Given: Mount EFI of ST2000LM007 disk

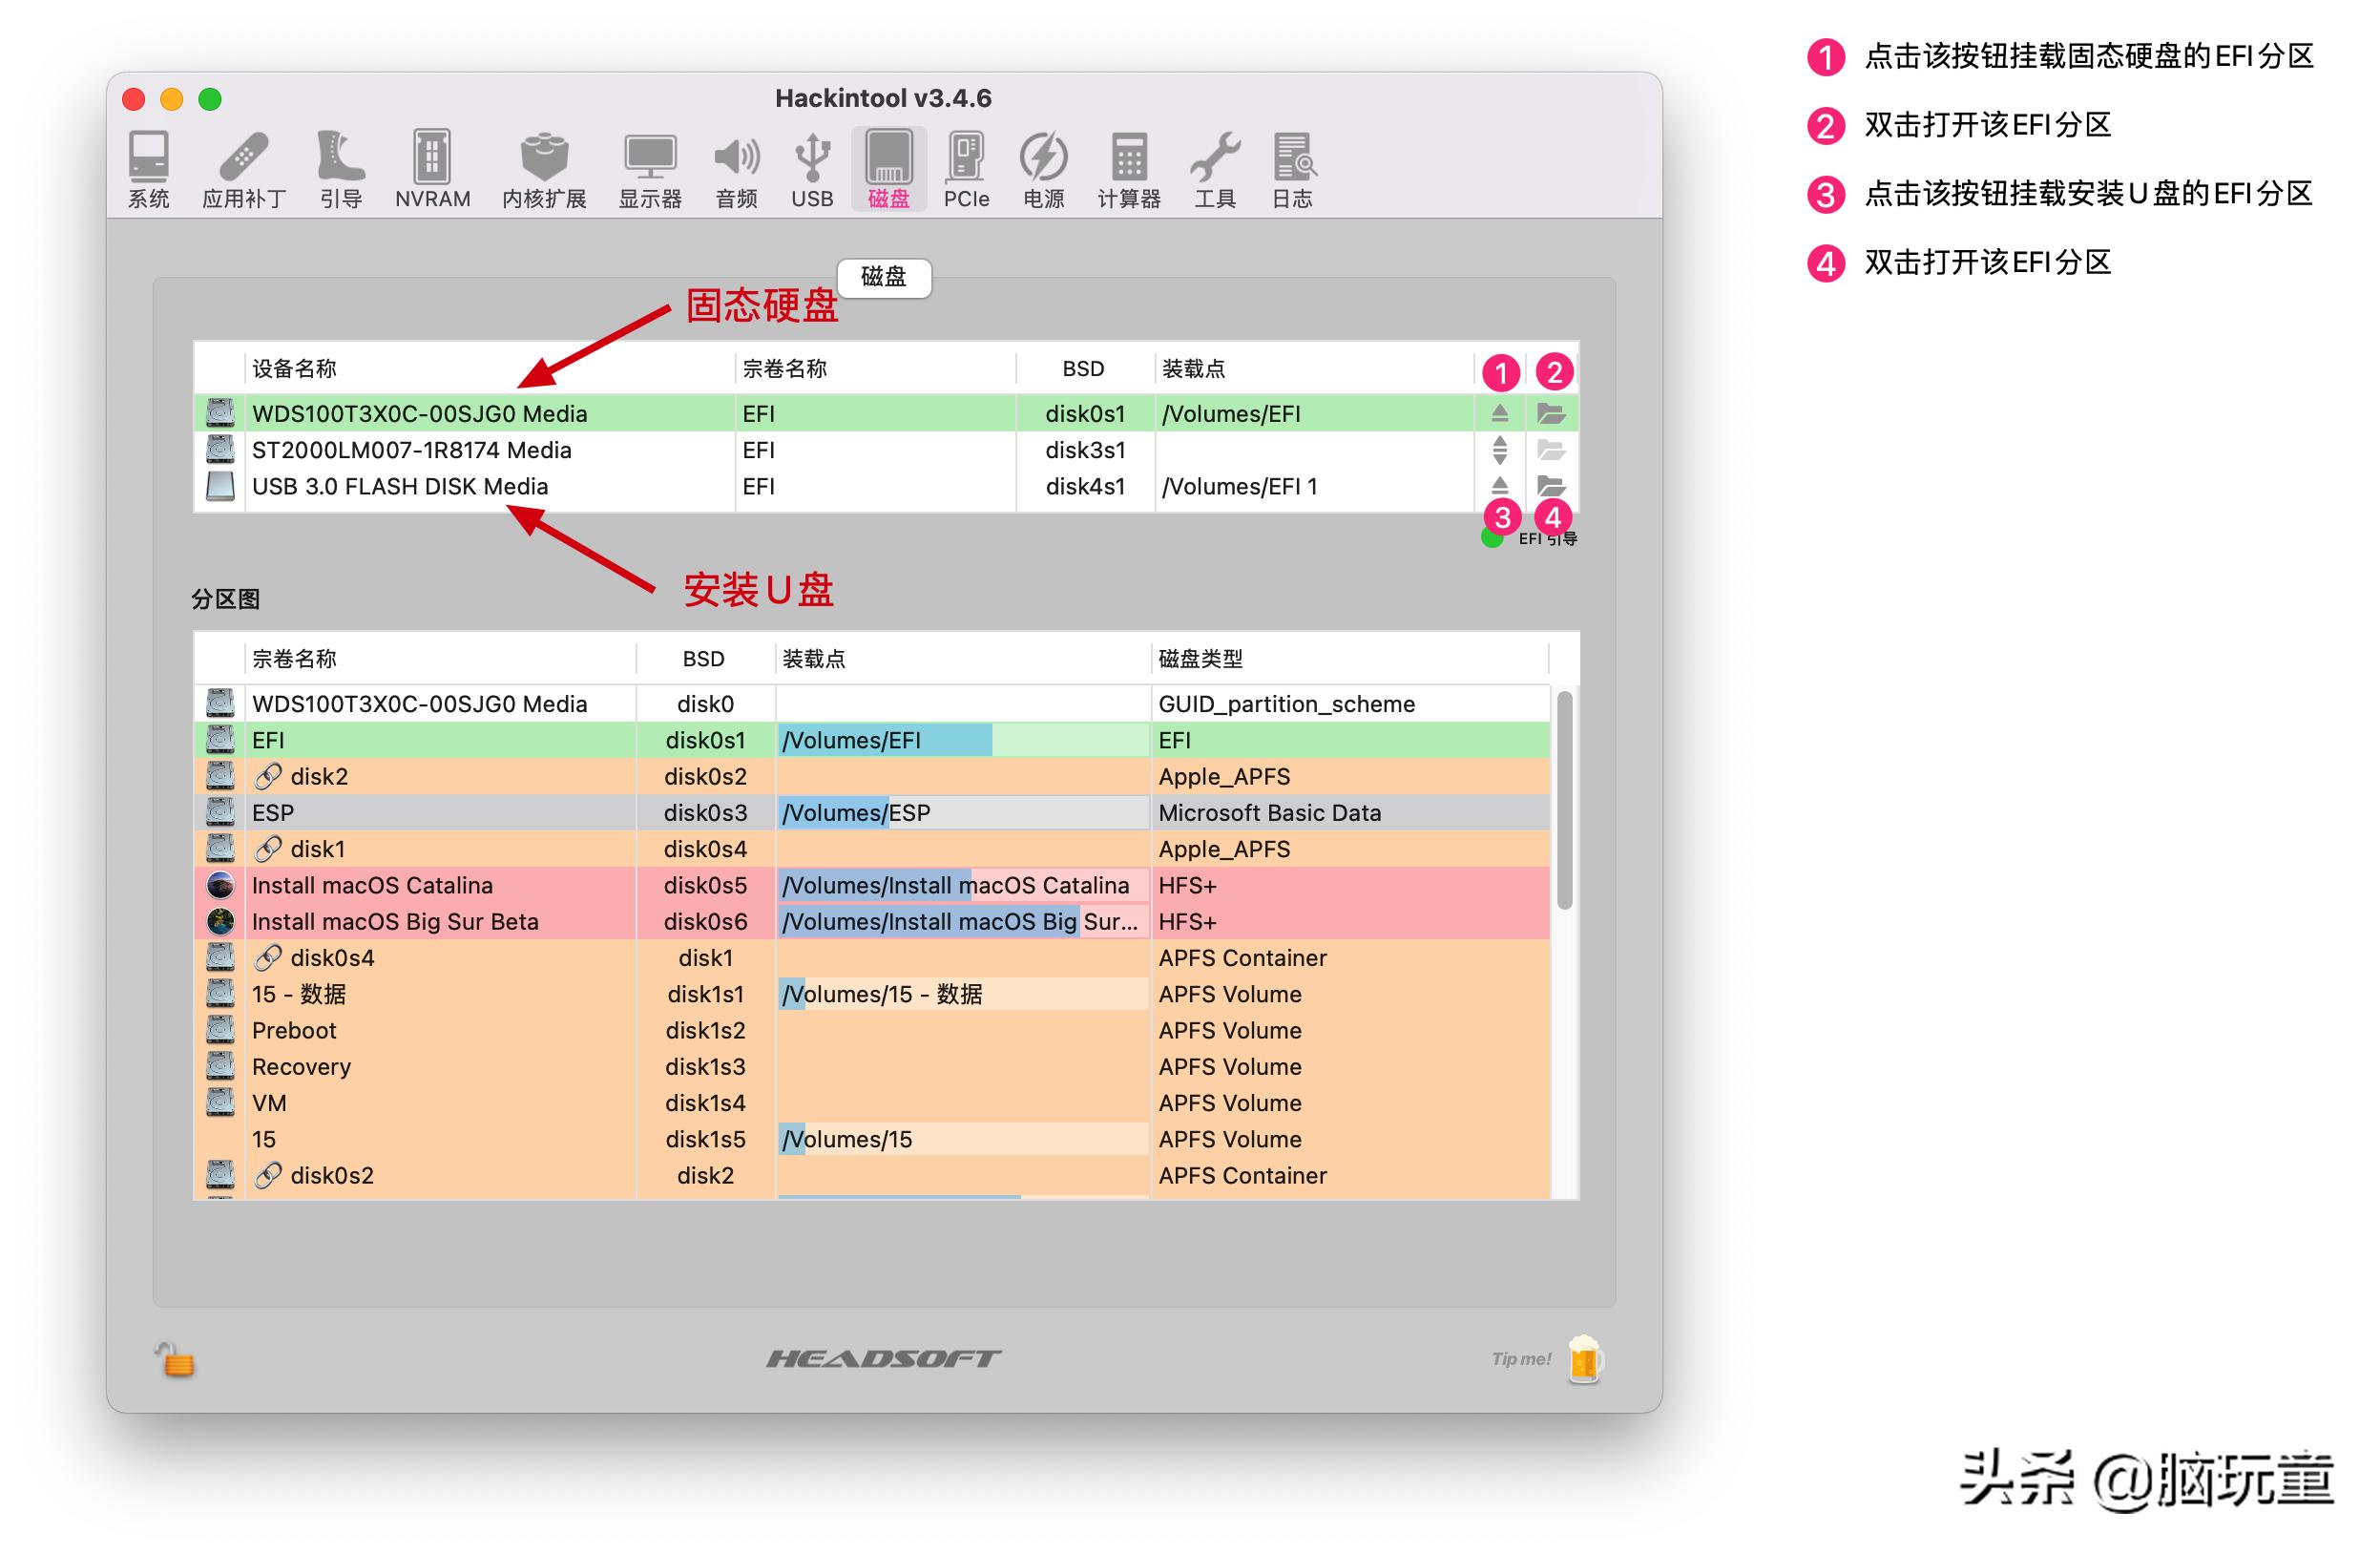Looking at the screenshot, I should (x=1499, y=450).
